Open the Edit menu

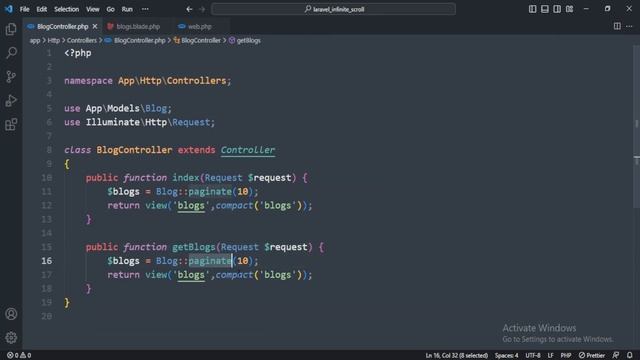point(42,9)
